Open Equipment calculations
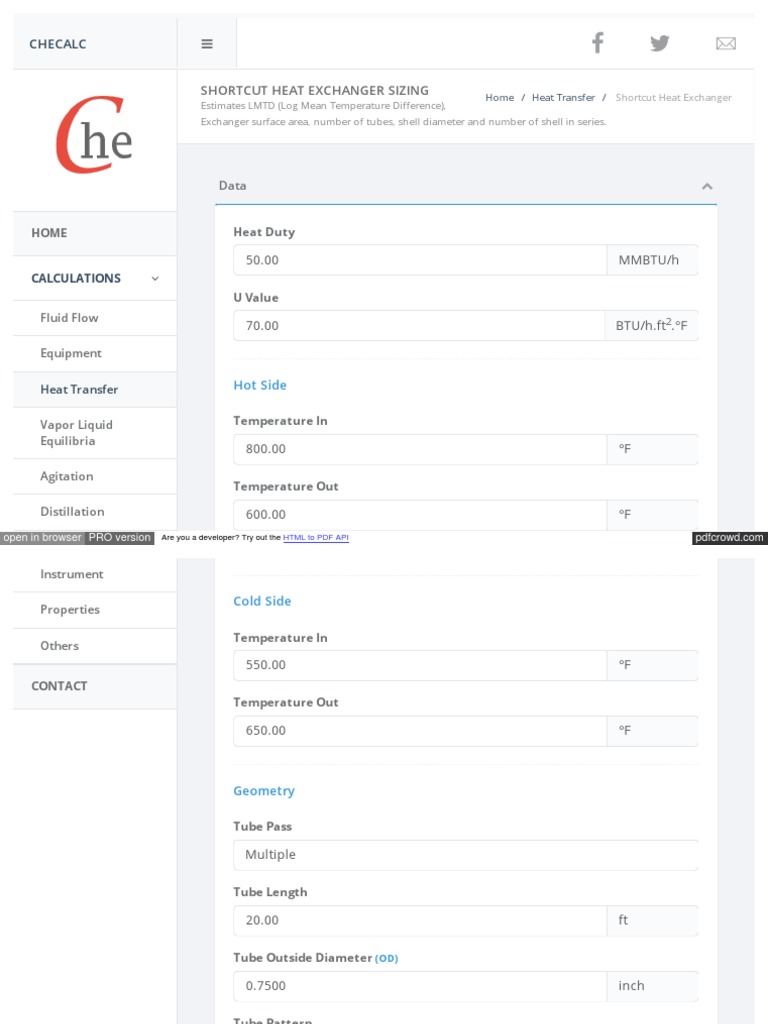 95,353
